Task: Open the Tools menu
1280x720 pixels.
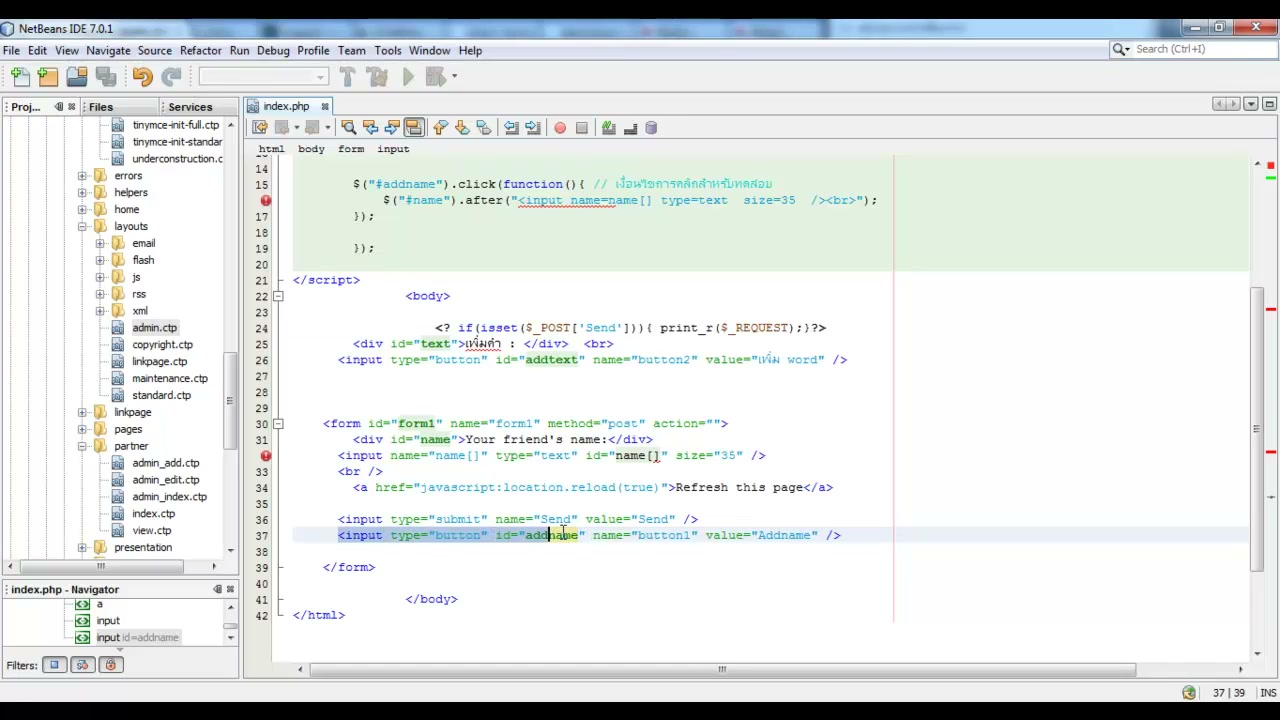Action: pyautogui.click(x=388, y=50)
